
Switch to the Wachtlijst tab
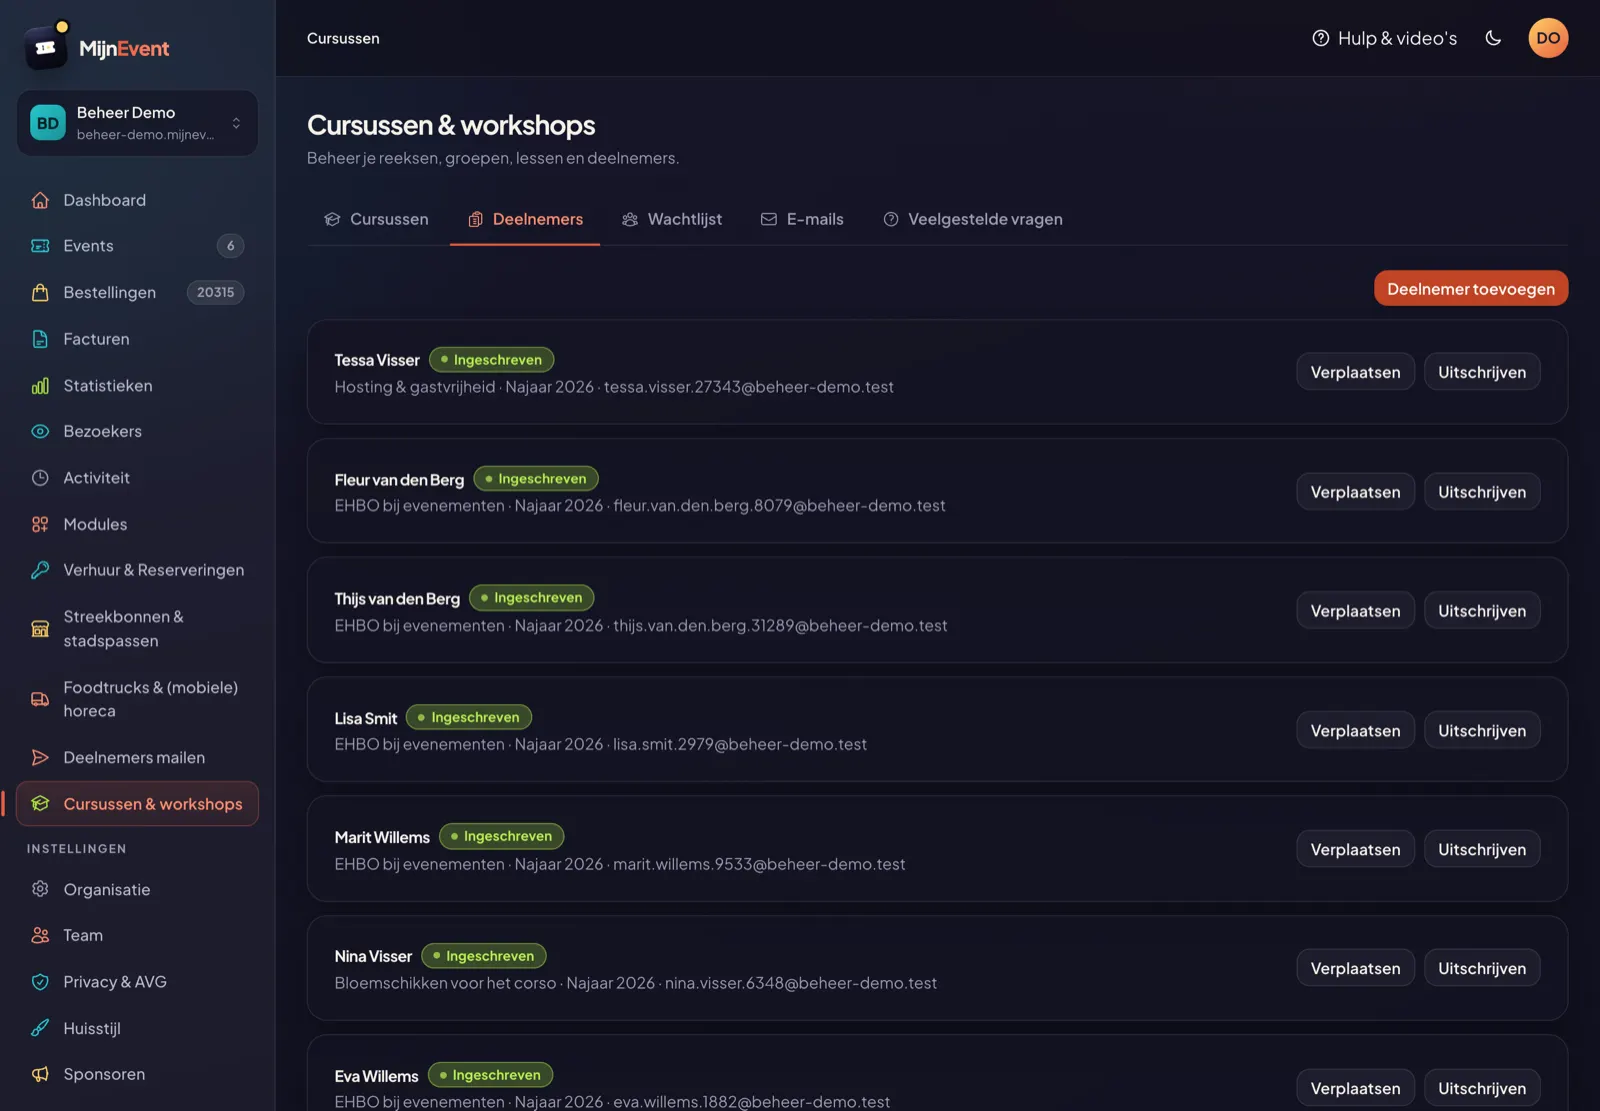672,219
